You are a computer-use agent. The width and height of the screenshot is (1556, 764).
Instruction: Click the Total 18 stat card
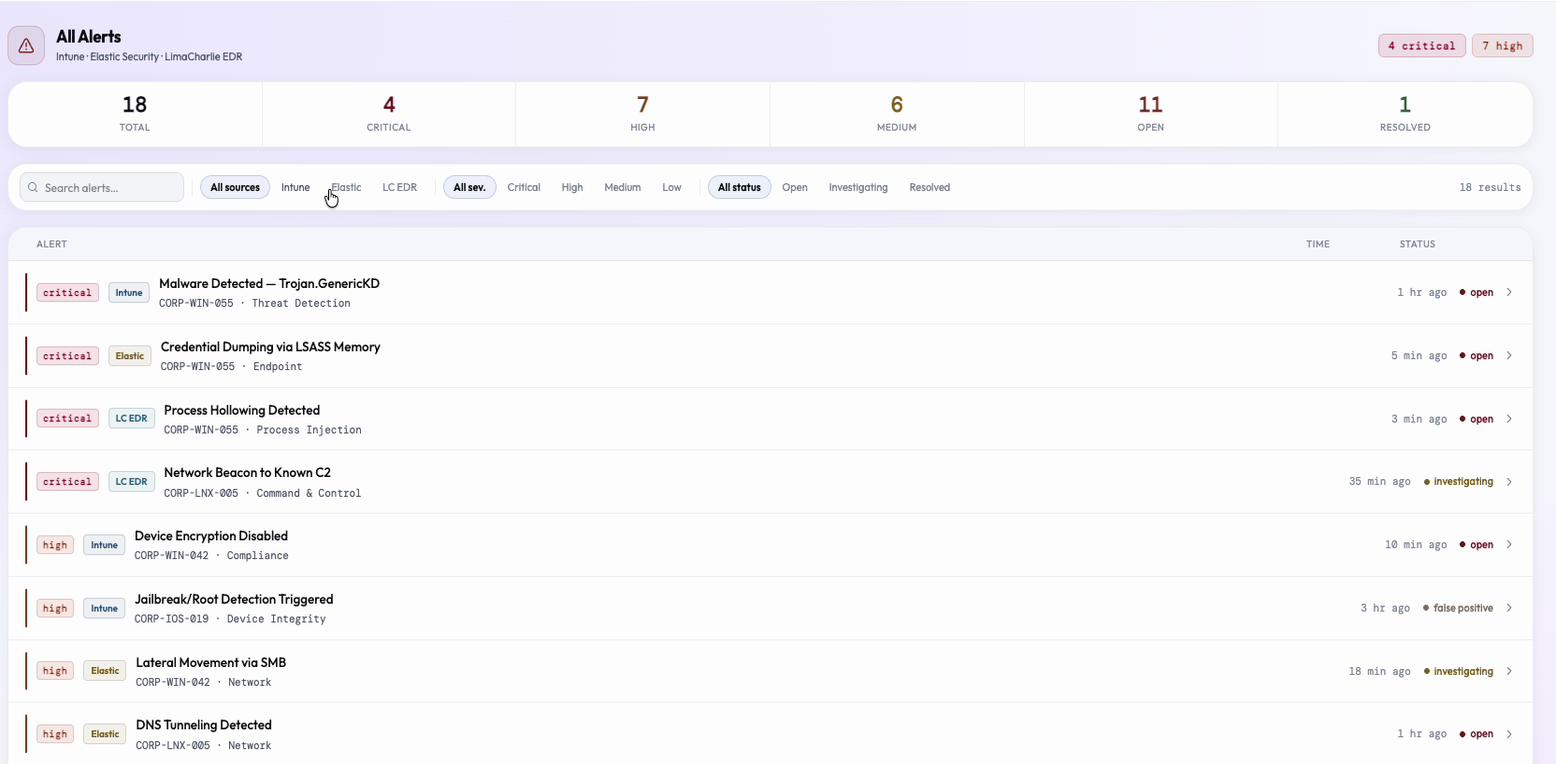pyautogui.click(x=135, y=114)
